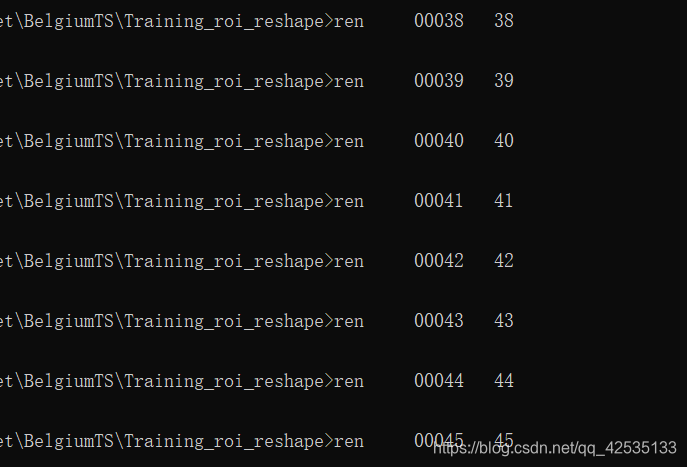687x467 pixels.
Task: Click the new name 38 argument
Action: click(504, 21)
